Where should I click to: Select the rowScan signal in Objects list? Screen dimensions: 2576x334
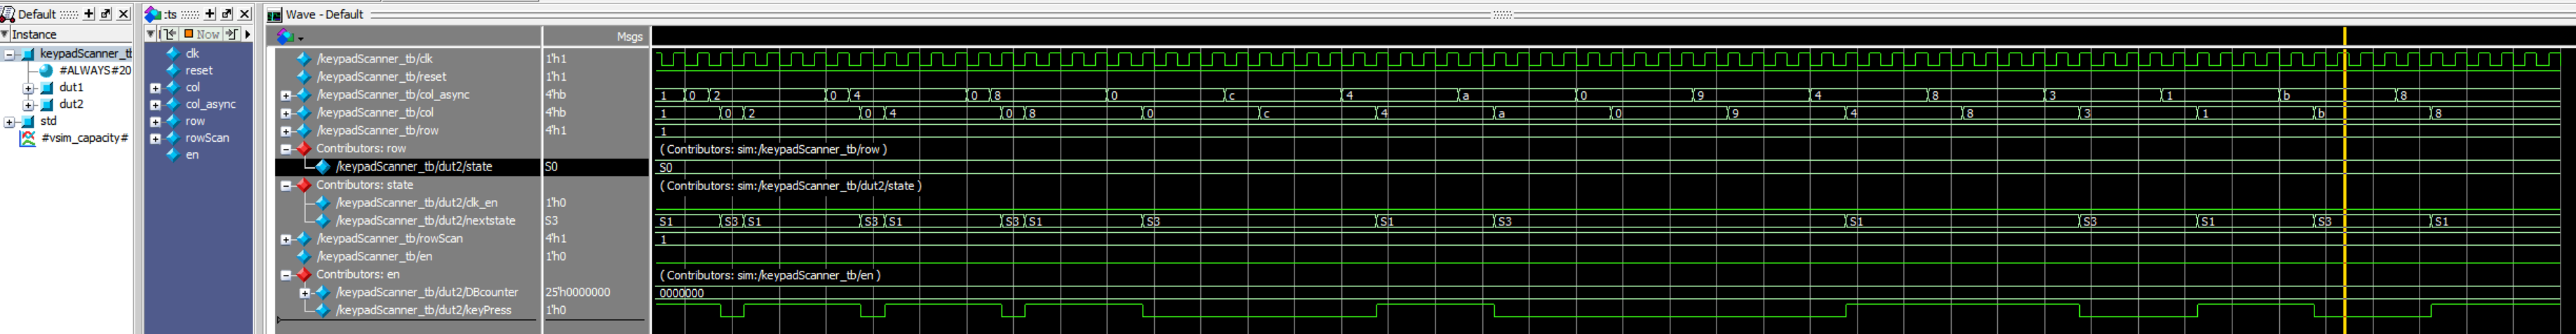tap(206, 138)
